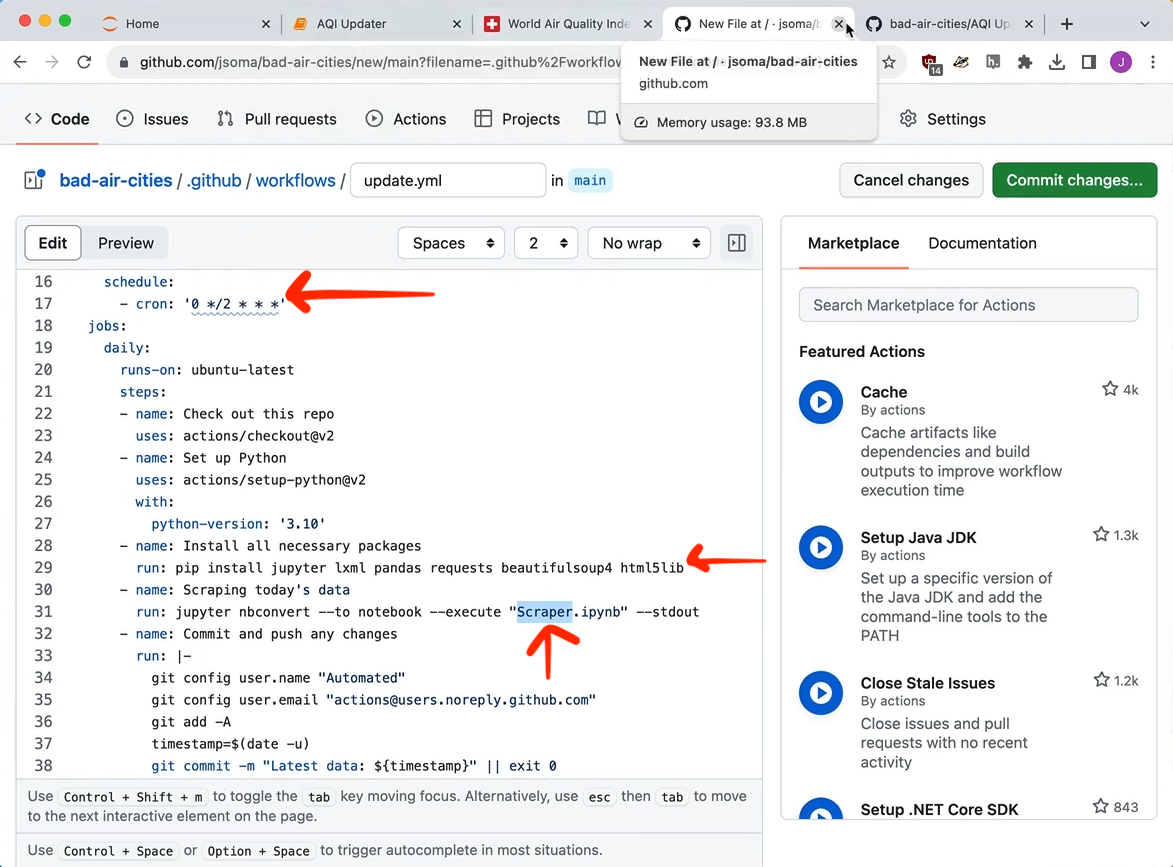1173x867 pixels.
Task: Edit the update.yml filename field
Action: (x=448, y=180)
